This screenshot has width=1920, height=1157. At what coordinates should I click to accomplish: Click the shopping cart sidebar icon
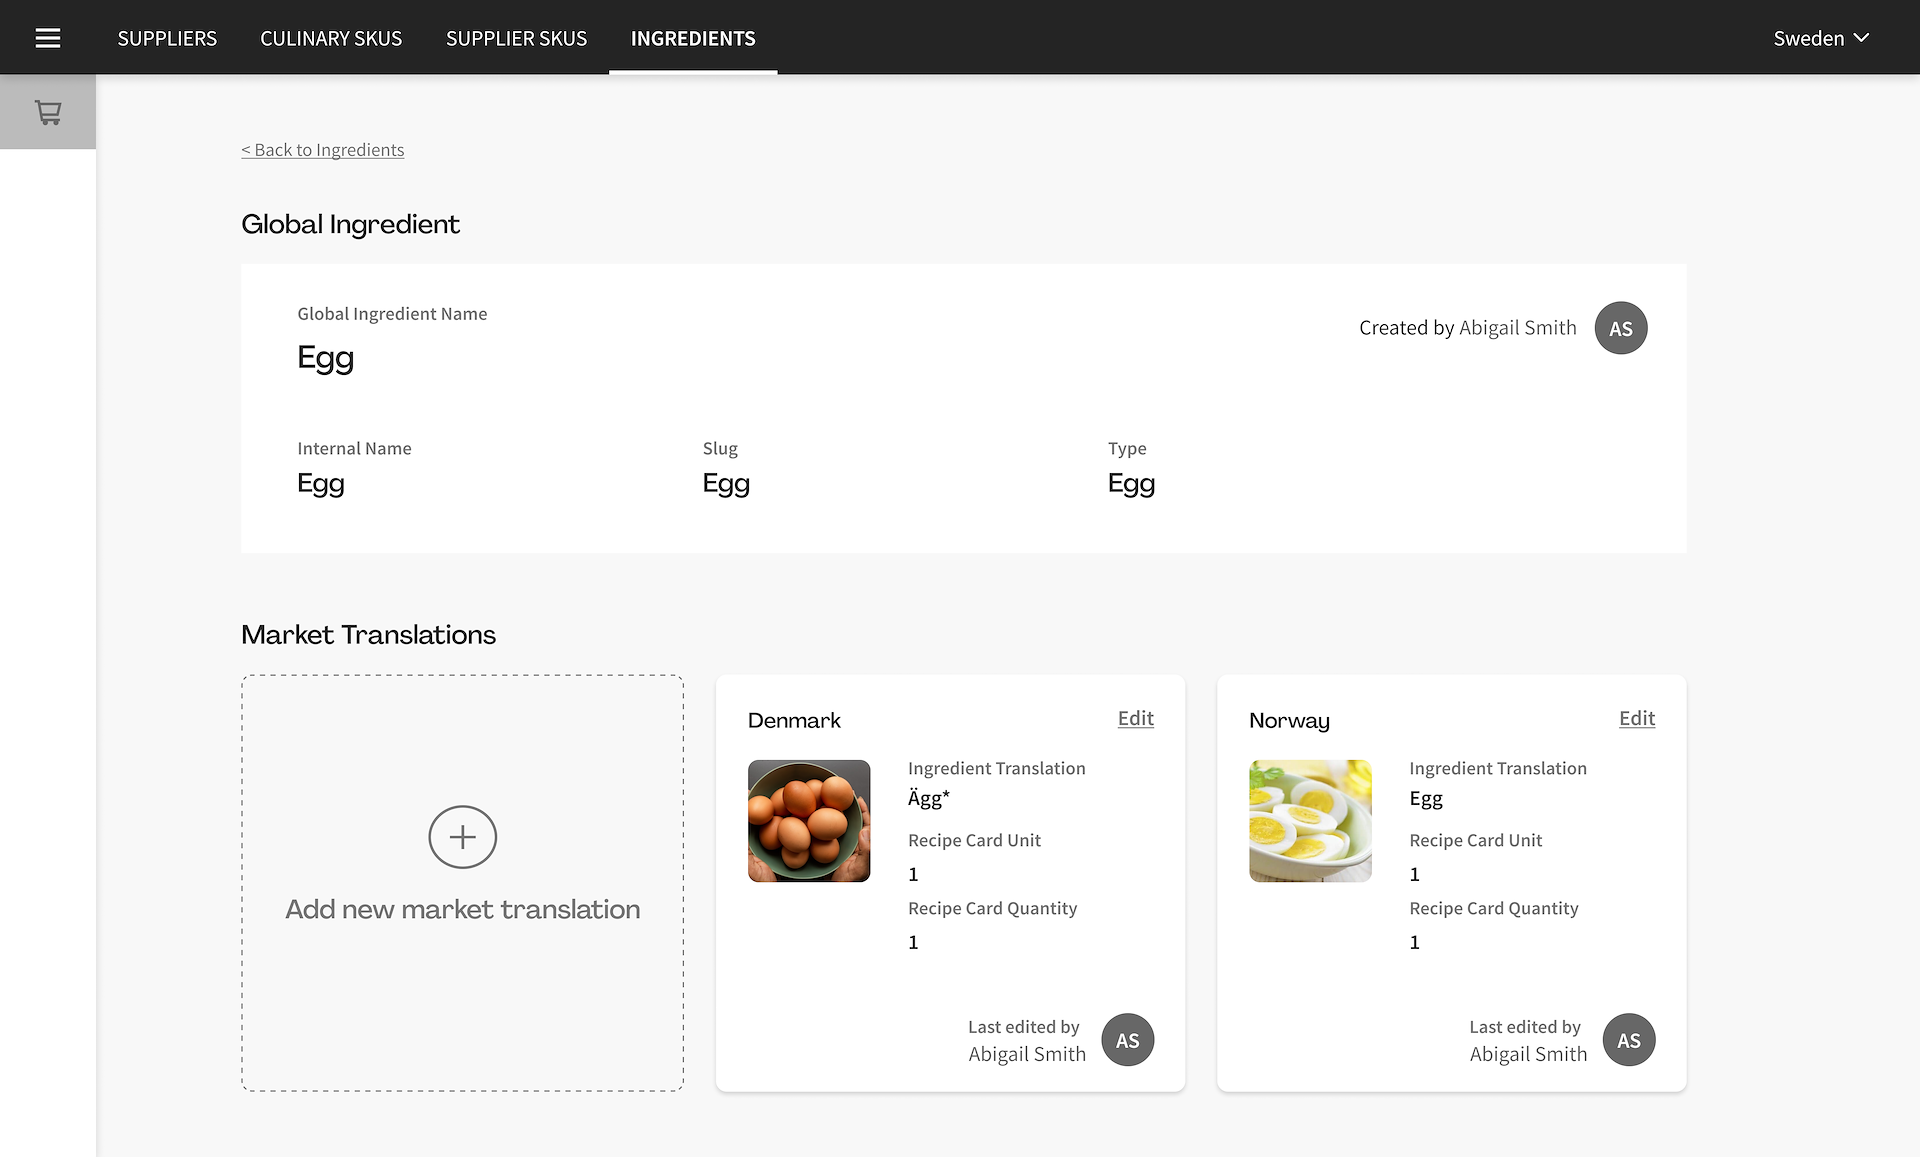[x=48, y=112]
